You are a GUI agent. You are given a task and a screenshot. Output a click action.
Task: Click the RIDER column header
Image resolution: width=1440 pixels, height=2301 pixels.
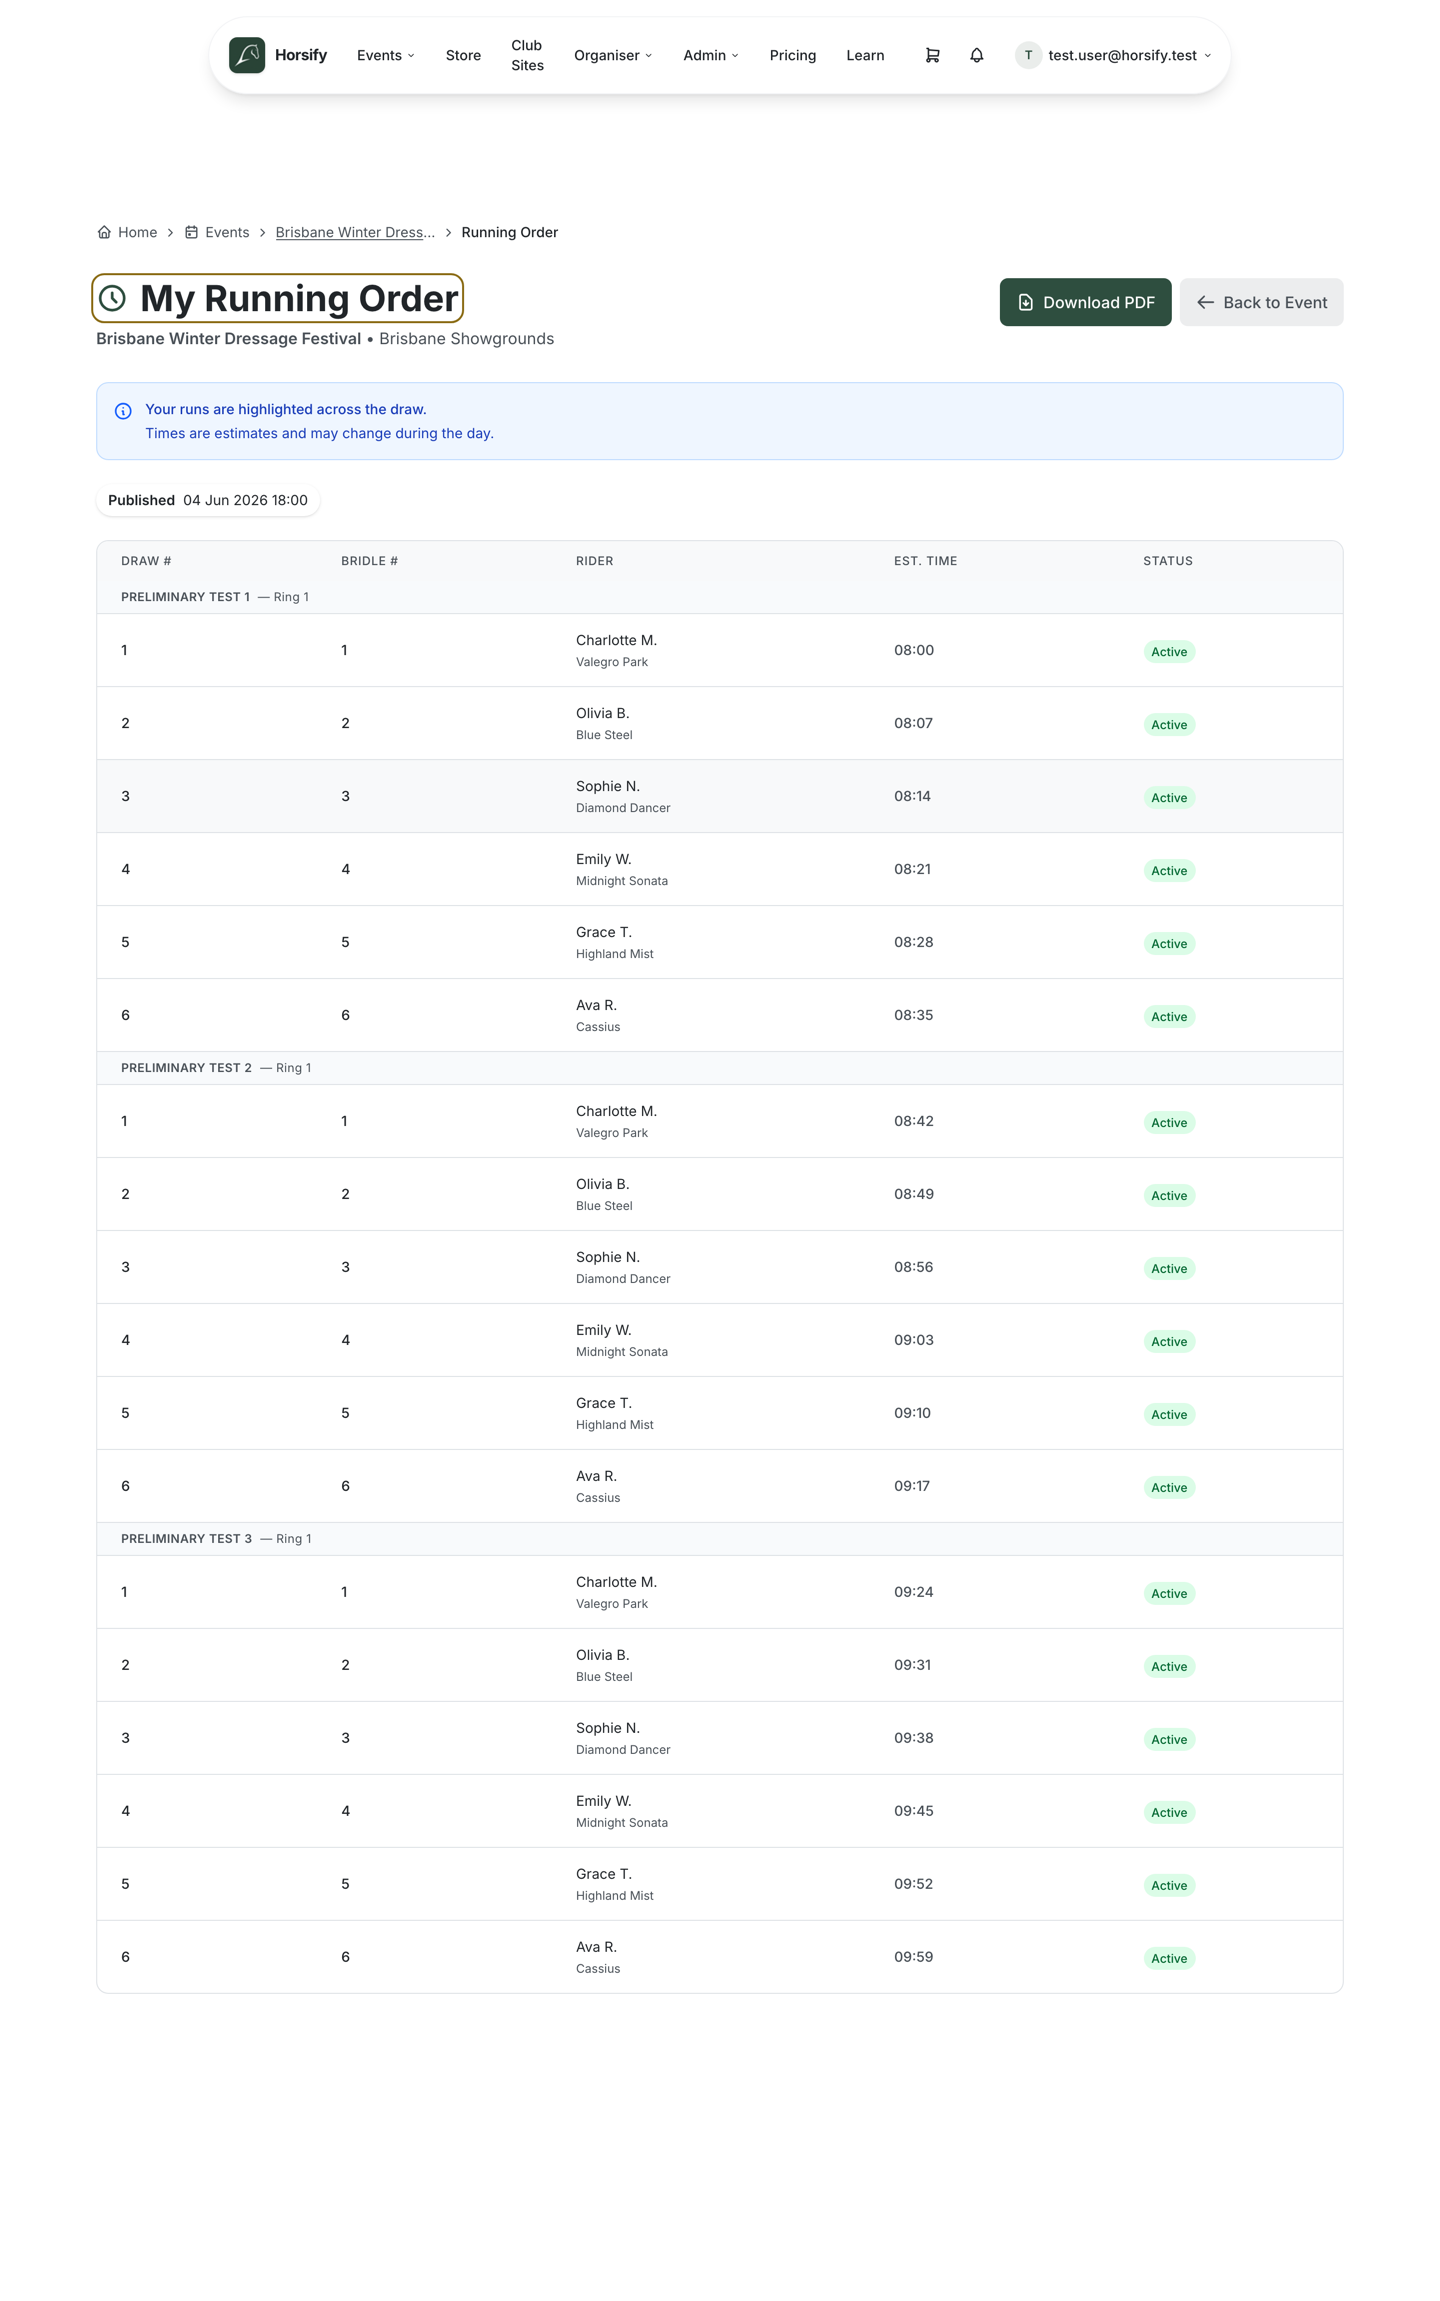[595, 561]
